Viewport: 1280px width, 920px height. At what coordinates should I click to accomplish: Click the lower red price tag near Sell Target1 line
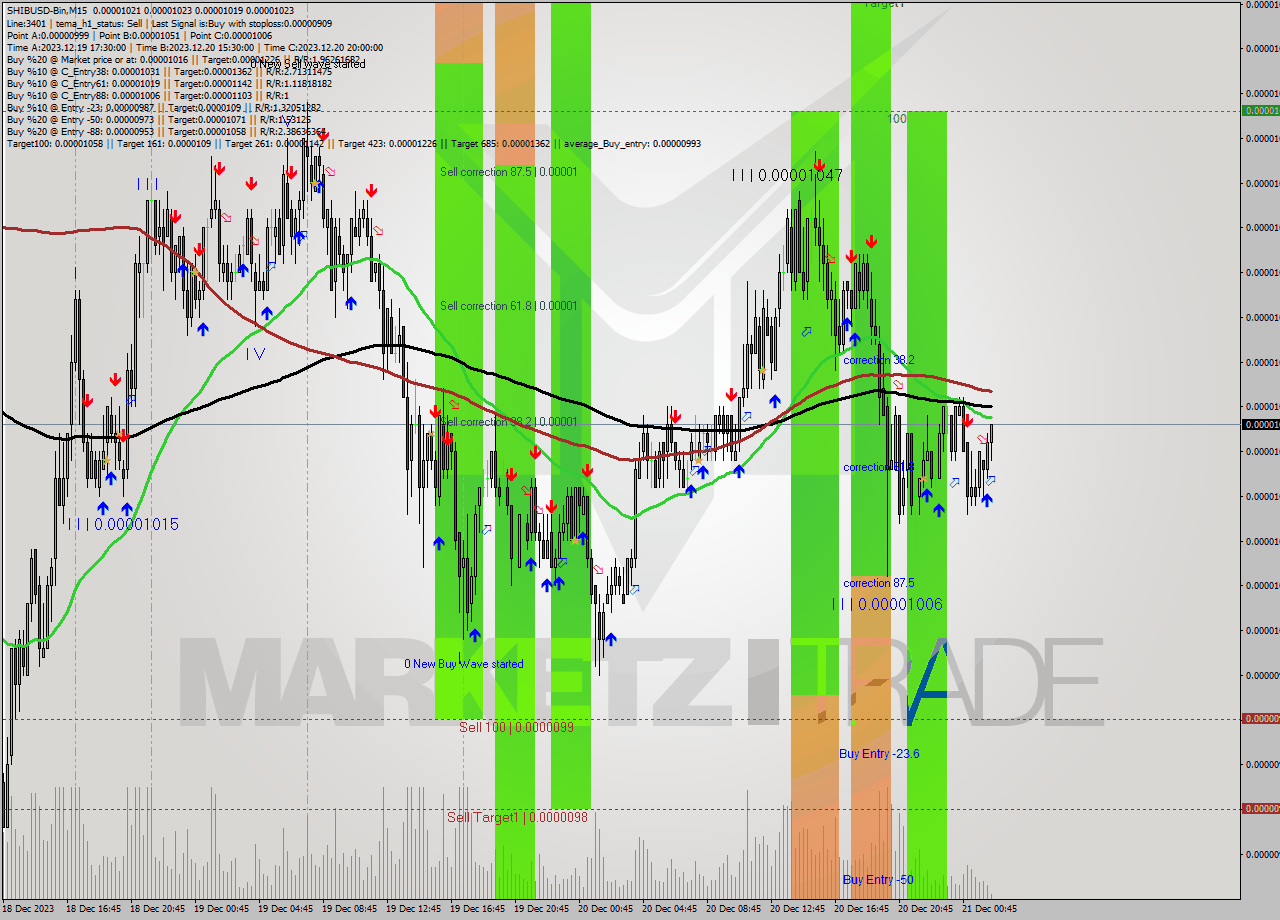(1260, 809)
